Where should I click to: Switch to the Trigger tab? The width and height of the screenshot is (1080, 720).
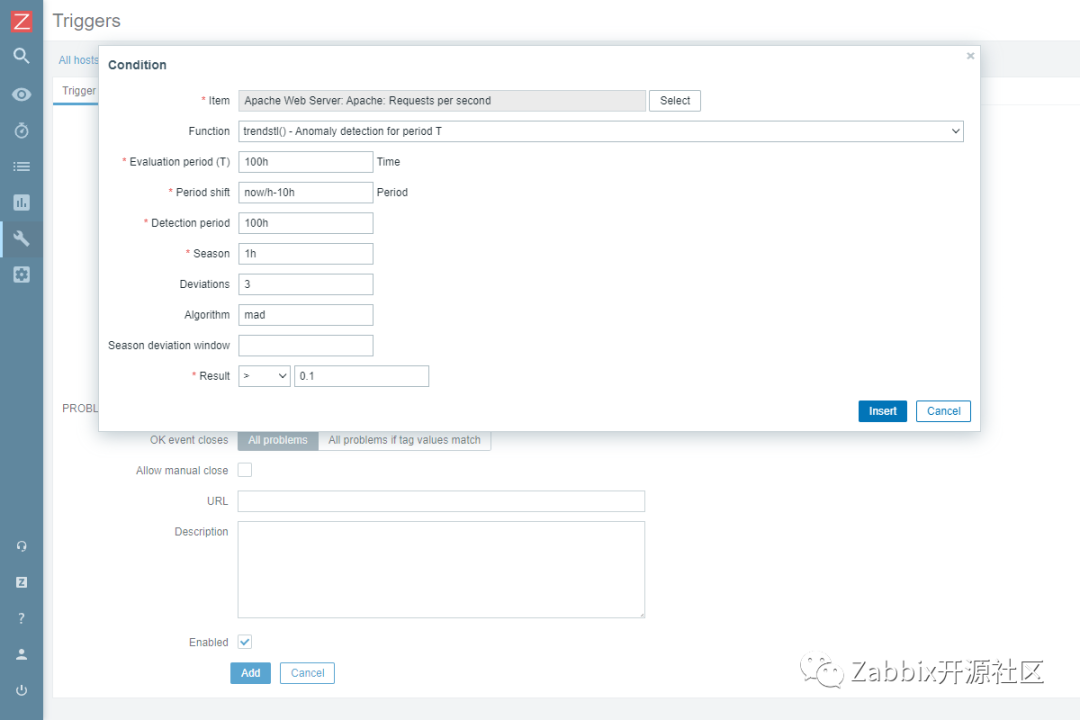tap(78, 91)
